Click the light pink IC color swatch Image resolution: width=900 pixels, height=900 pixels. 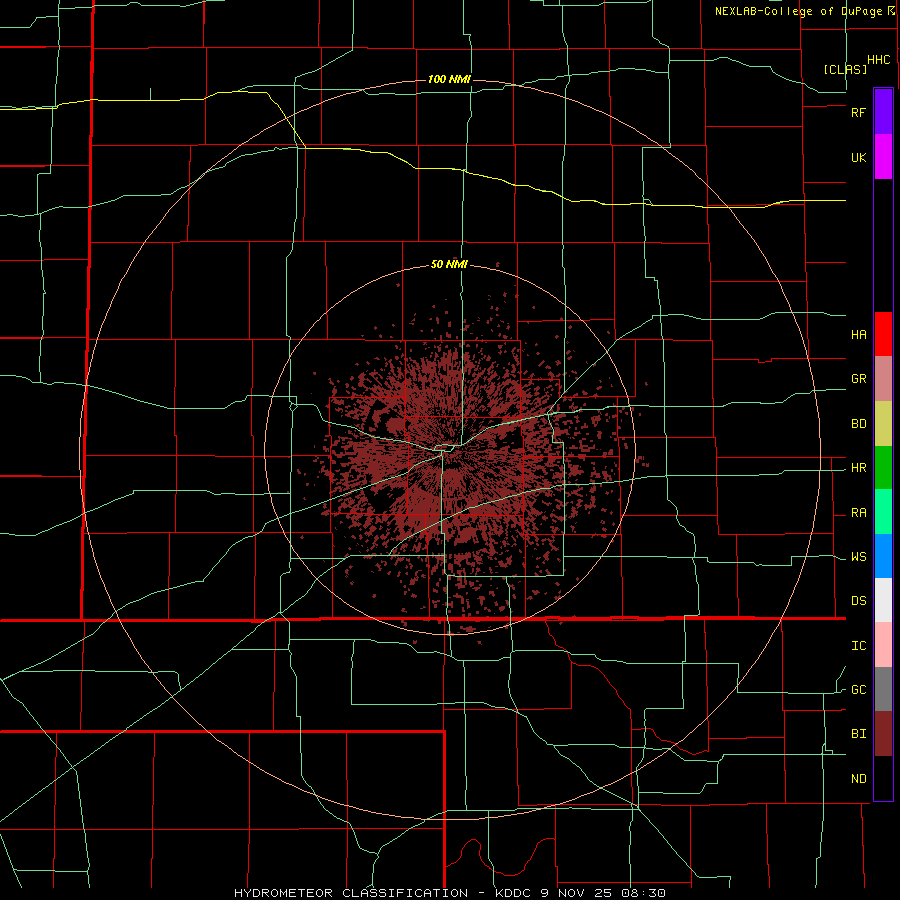tap(883, 645)
